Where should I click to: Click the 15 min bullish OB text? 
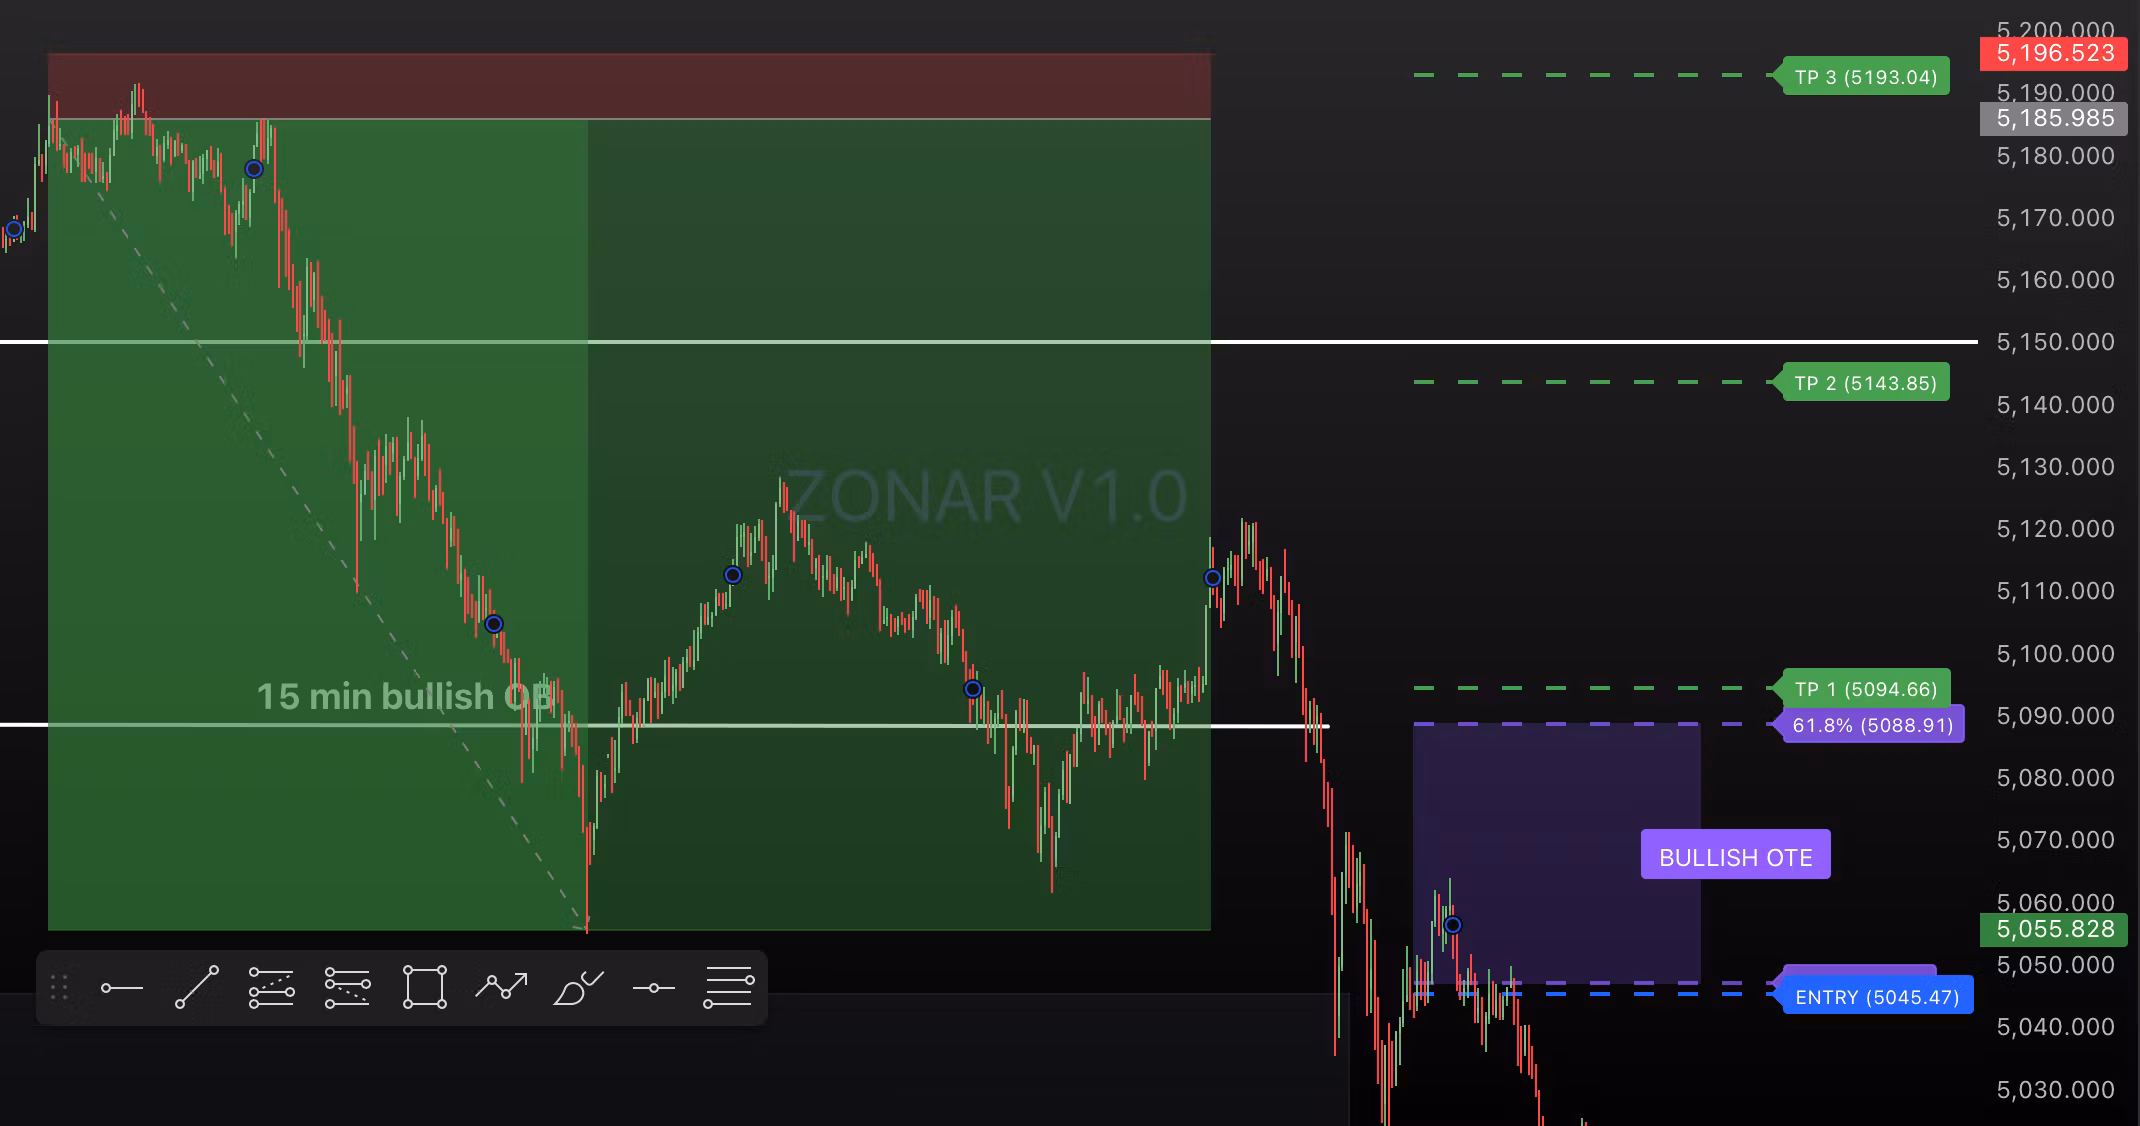(x=405, y=696)
